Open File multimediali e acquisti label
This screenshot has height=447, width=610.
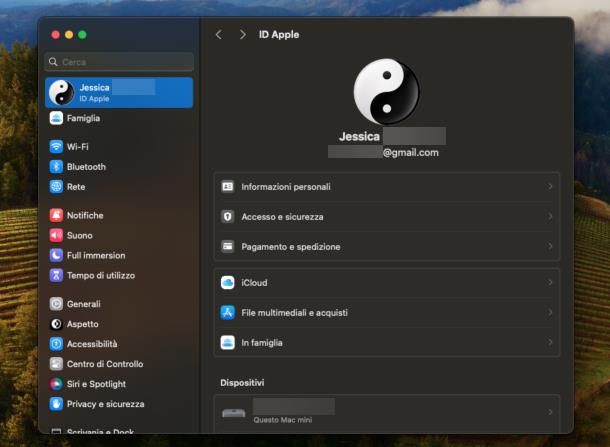(x=294, y=313)
